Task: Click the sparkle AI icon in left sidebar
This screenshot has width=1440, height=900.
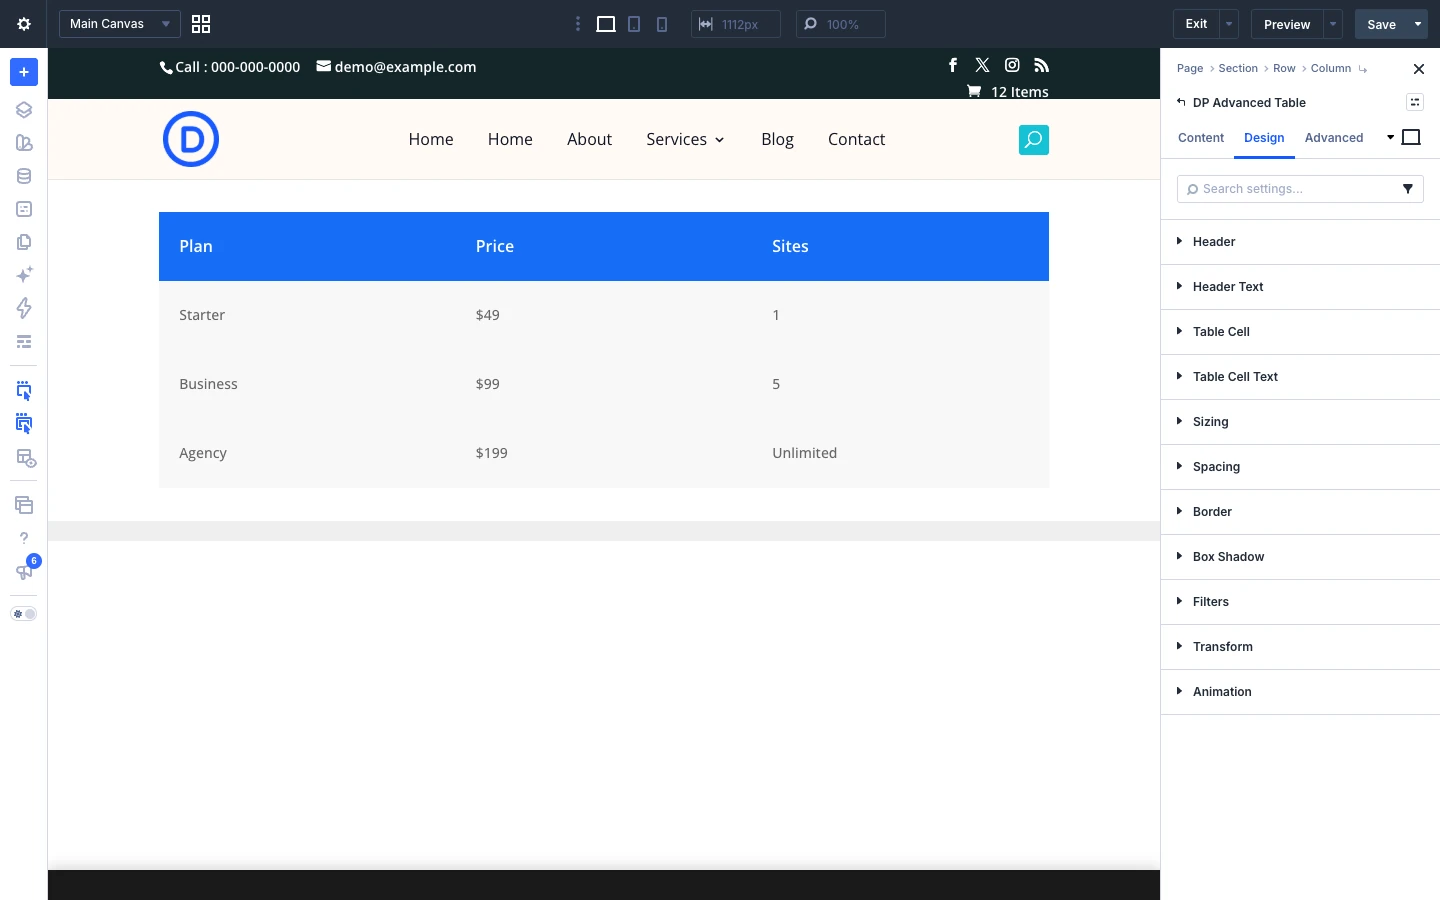Action: (24, 275)
